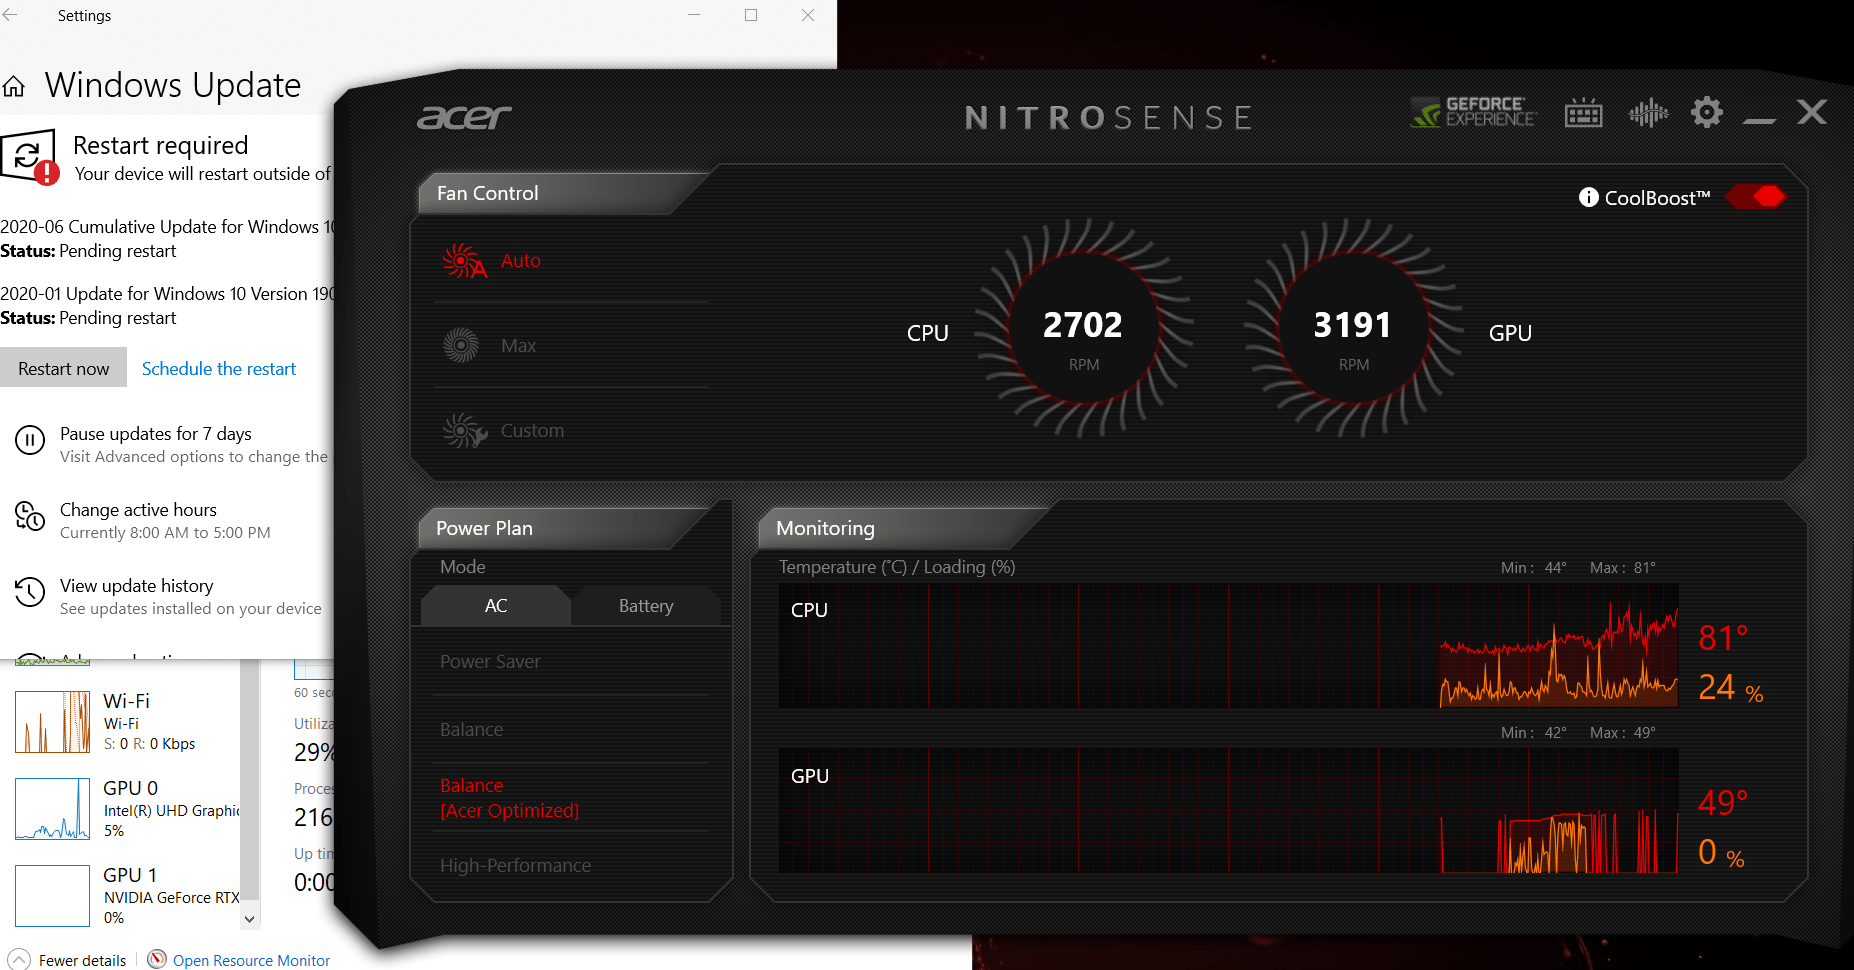The height and width of the screenshot is (970, 1854).
Task: Click the GPU 49° temperature reading
Action: pyautogui.click(x=1723, y=803)
